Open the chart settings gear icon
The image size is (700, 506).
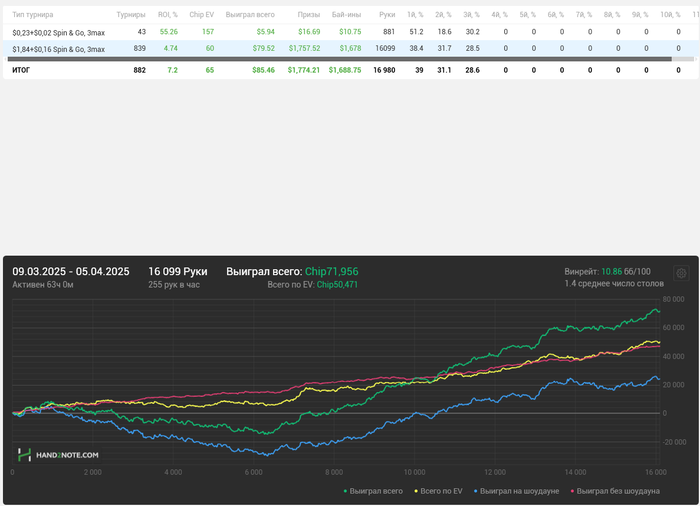tap(681, 273)
